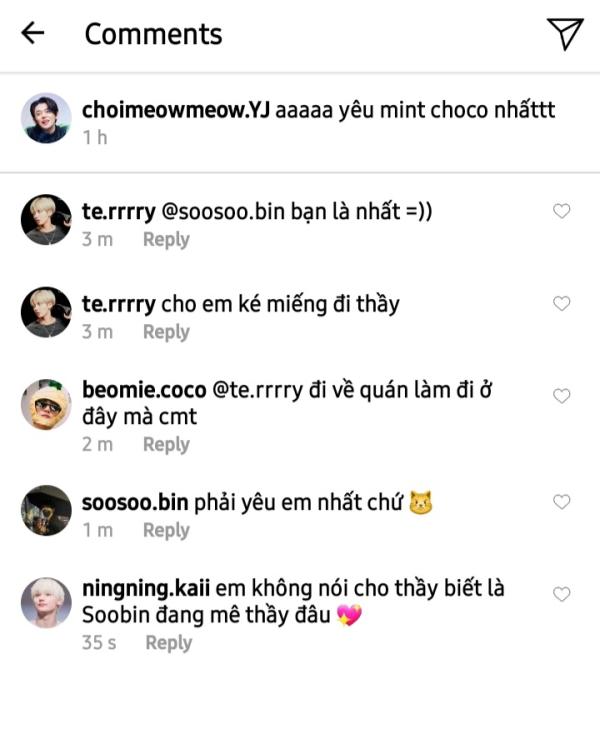Screen dimensions: 600x734
Task: Tap heart on ningning.kaii's comment
Action: click(561, 594)
